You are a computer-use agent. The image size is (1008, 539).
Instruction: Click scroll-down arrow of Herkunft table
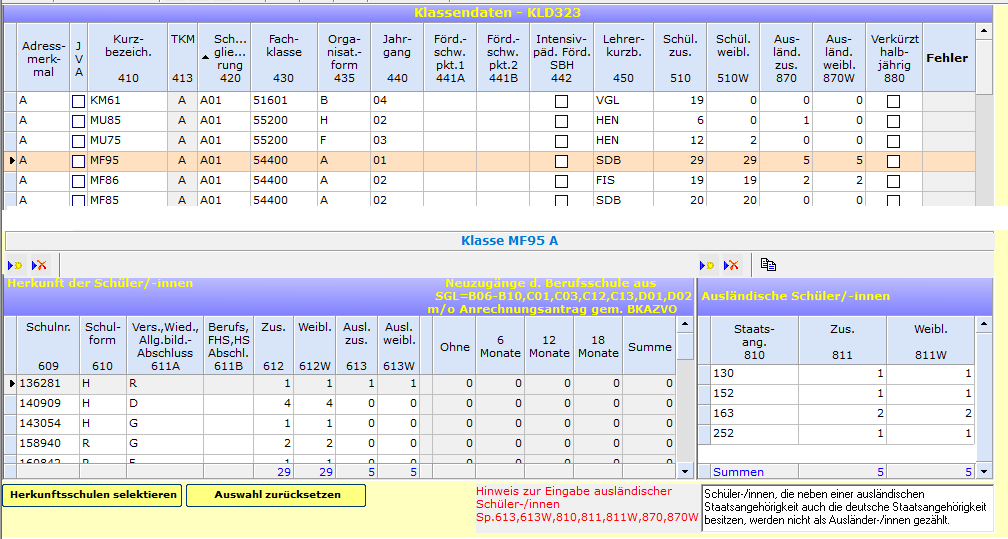click(685, 471)
